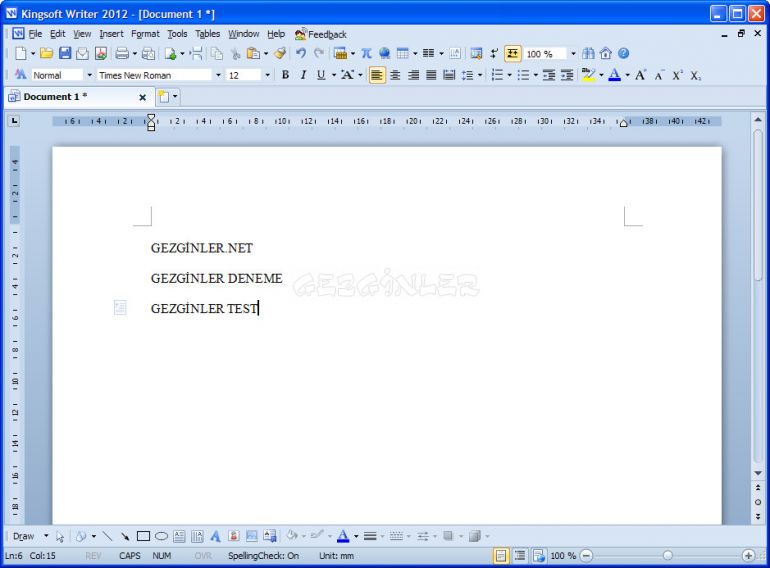Expand the line spacing dropdown arrow
Image resolution: width=770 pixels, height=568 pixels.
(480, 75)
